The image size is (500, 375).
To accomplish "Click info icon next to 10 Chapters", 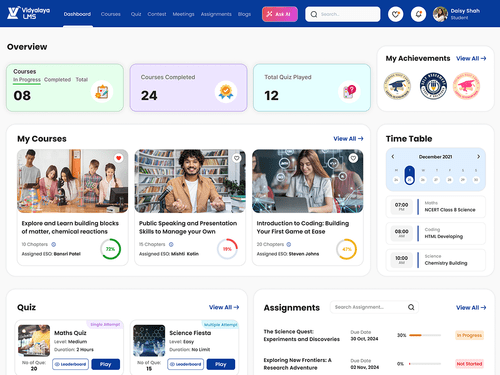I will (x=54, y=244).
